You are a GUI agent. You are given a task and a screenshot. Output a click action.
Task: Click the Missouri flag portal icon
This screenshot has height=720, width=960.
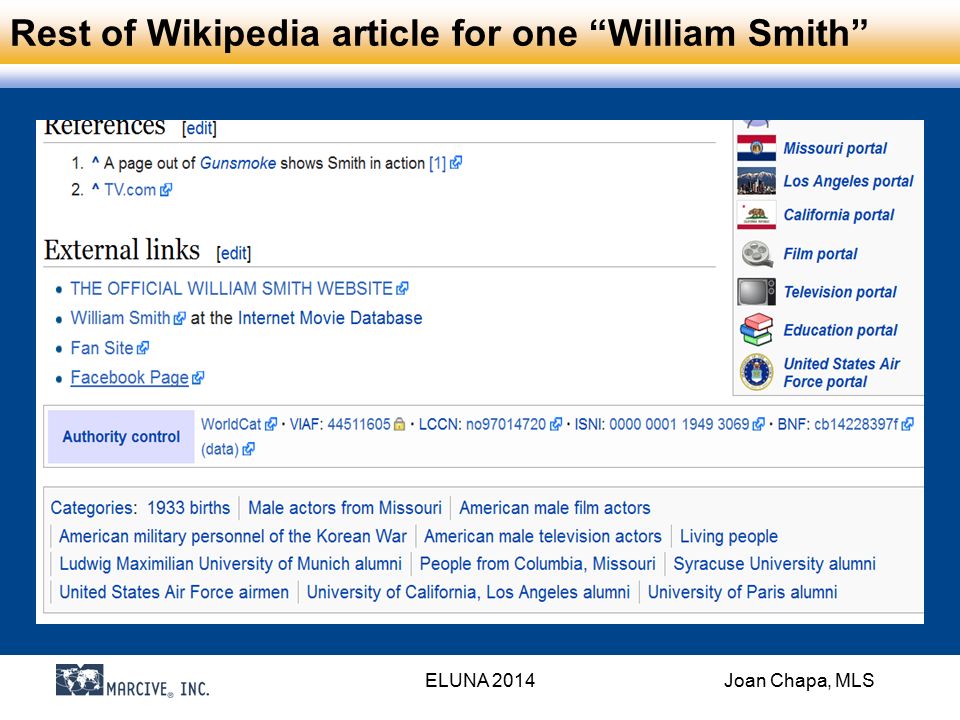click(756, 148)
